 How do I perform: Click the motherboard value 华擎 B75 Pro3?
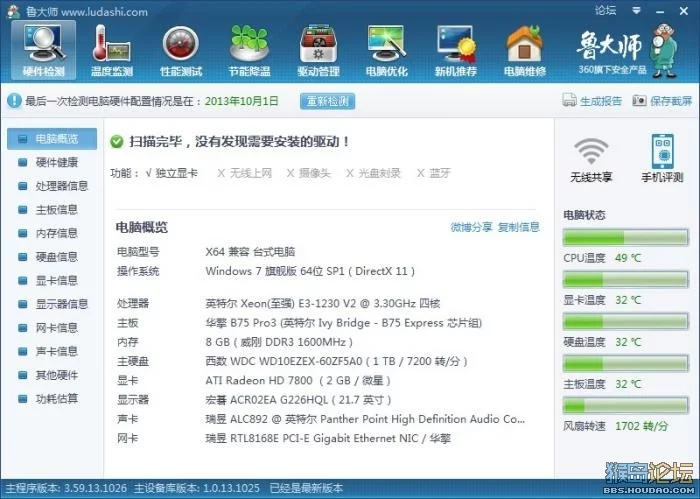pos(344,323)
